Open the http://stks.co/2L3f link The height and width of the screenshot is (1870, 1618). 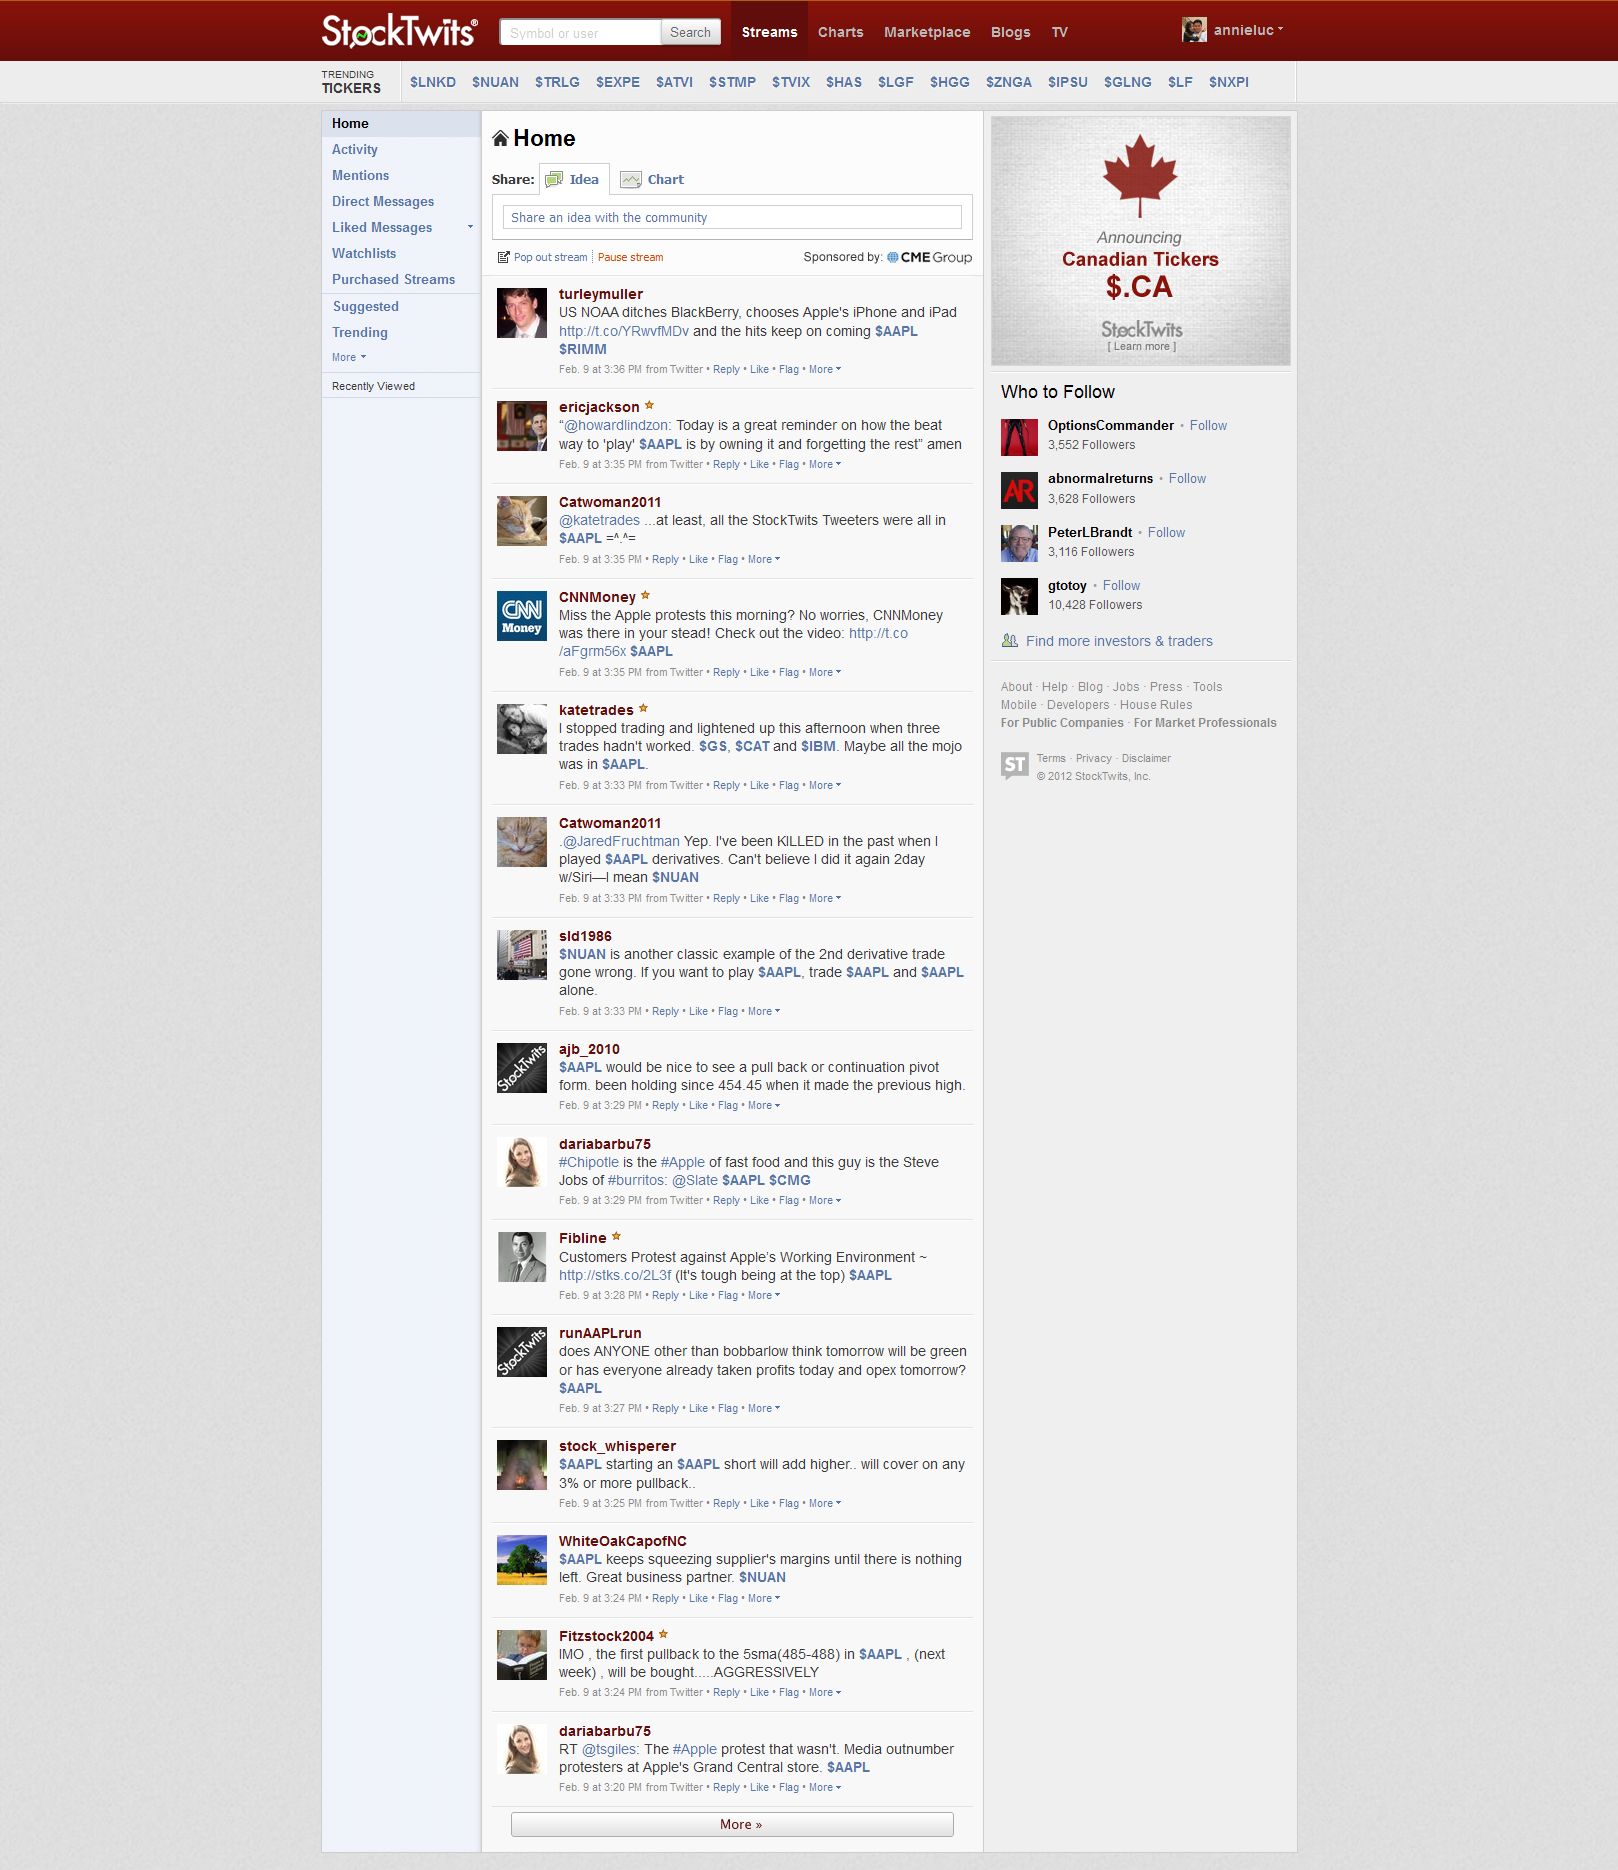click(615, 1276)
